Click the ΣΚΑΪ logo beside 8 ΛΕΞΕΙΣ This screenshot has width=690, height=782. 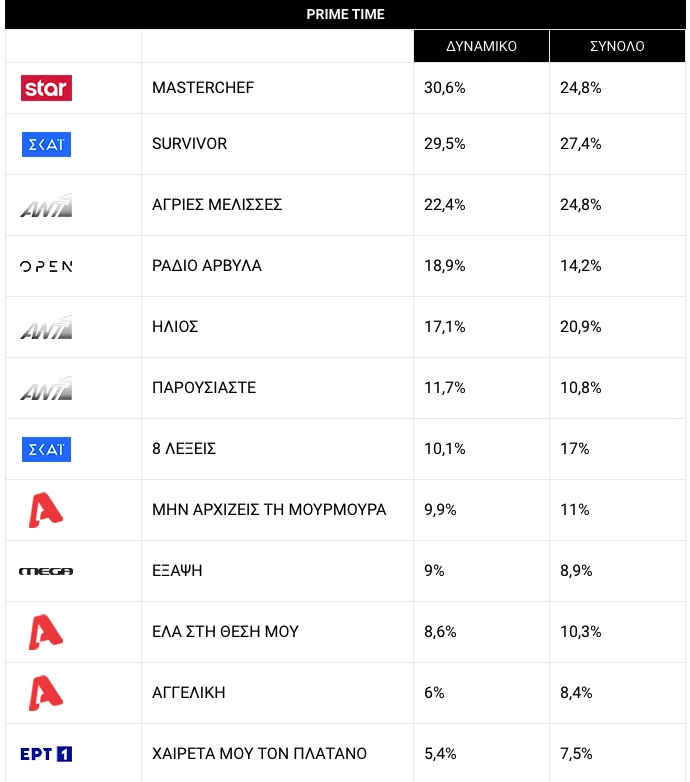[x=46, y=449]
